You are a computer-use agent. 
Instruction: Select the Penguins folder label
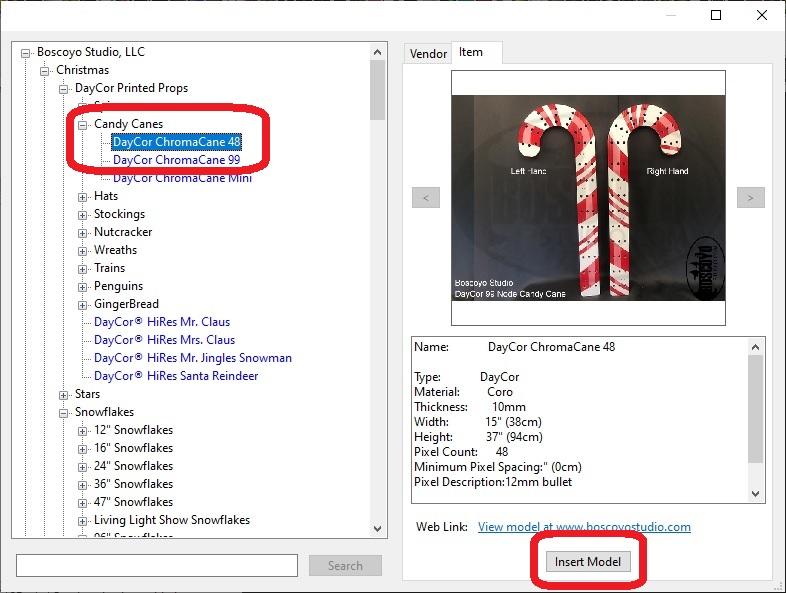[x=118, y=286]
